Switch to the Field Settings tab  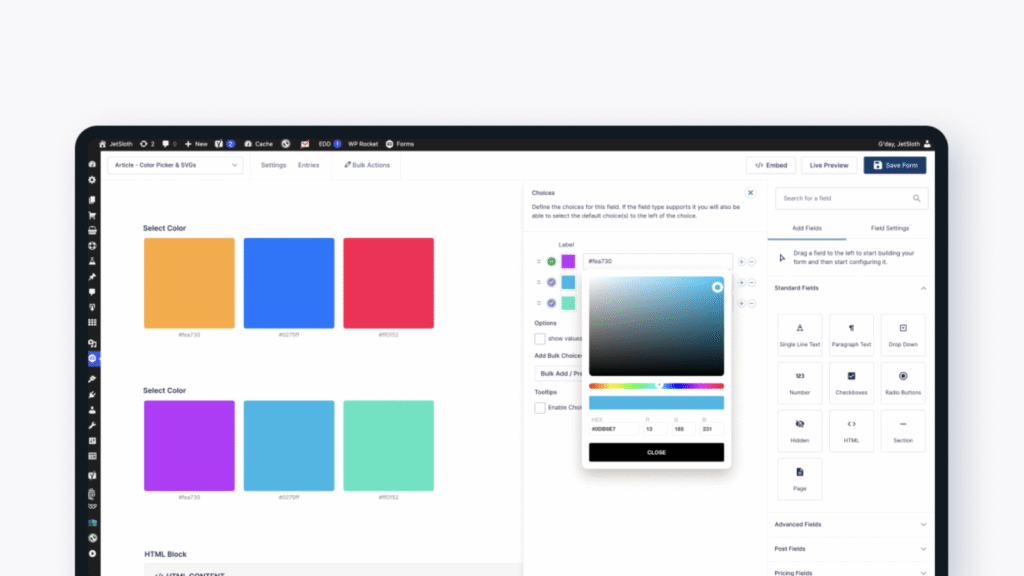coord(889,229)
